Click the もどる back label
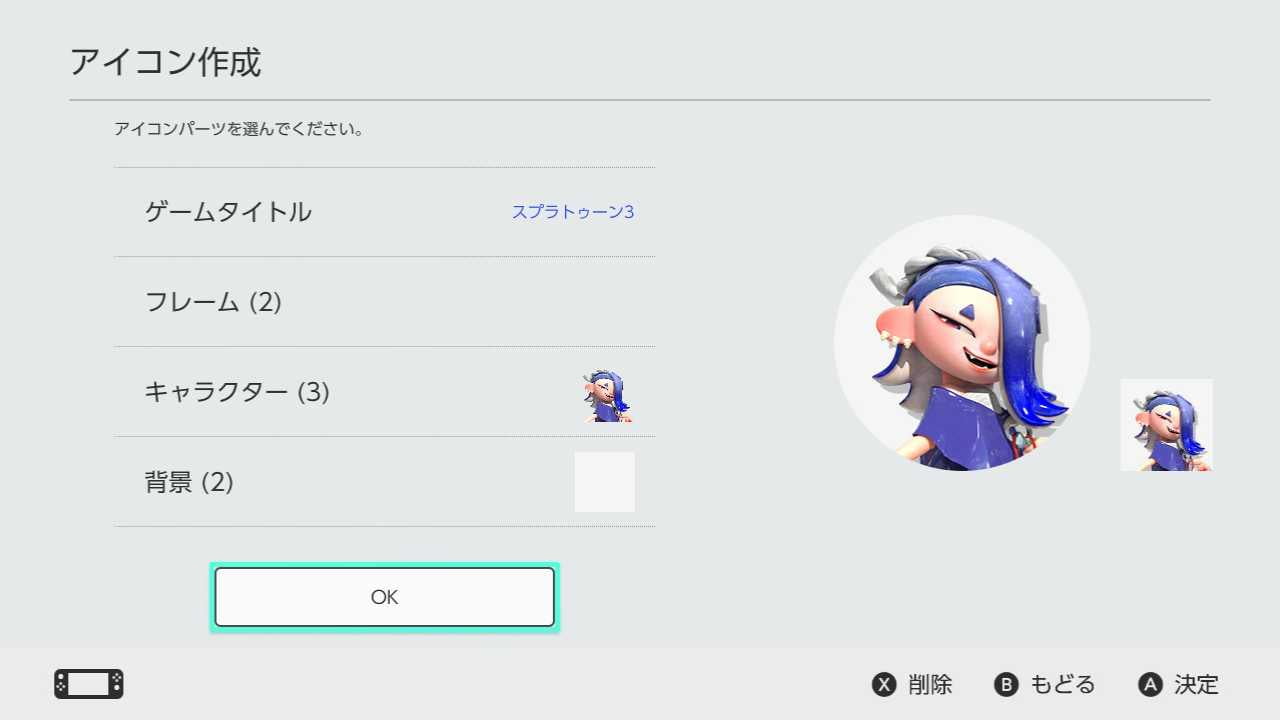Image resolution: width=1280 pixels, height=720 pixels. tap(1063, 685)
